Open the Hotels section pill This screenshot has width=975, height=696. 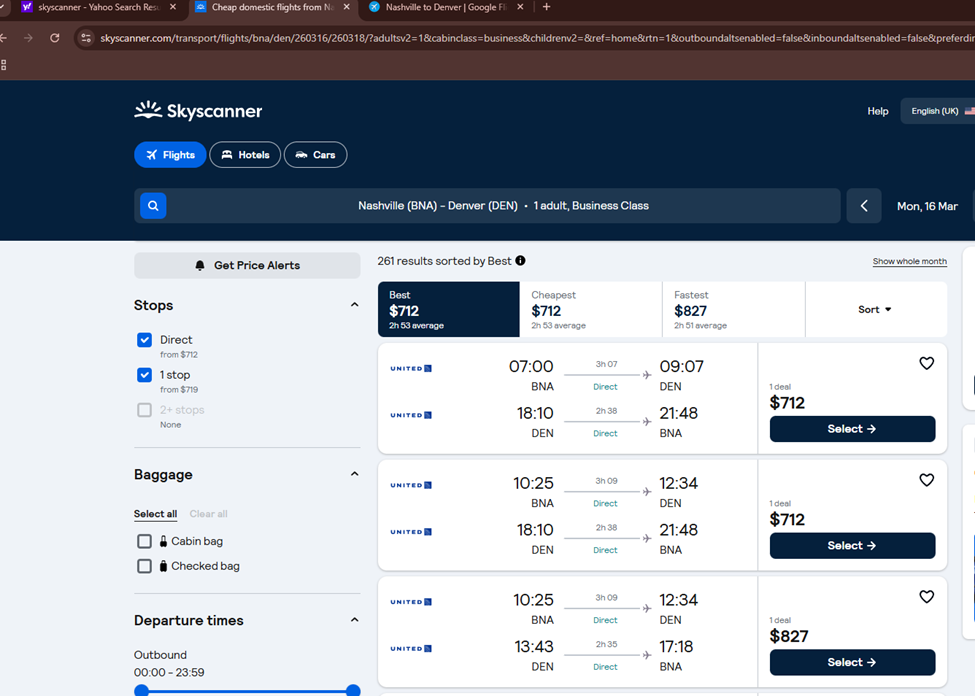coord(245,155)
